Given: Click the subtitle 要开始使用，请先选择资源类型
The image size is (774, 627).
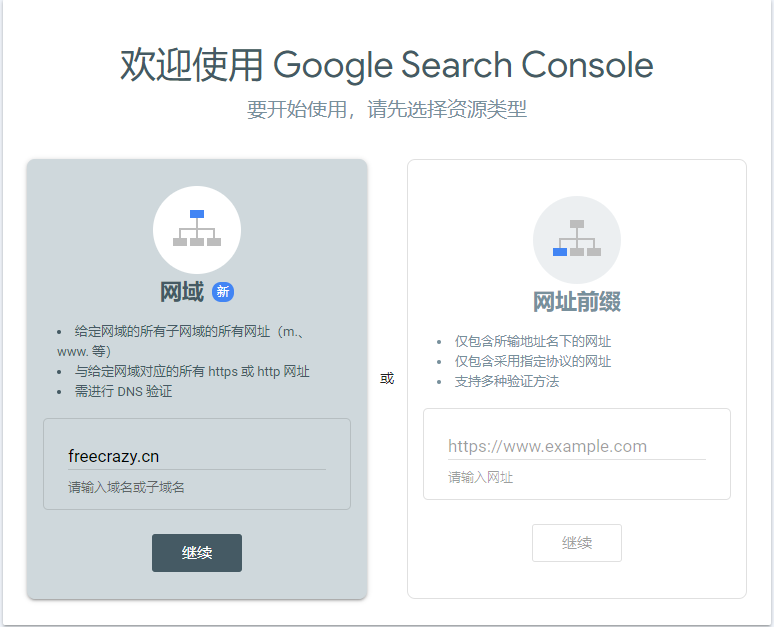Looking at the screenshot, I should click(387, 109).
